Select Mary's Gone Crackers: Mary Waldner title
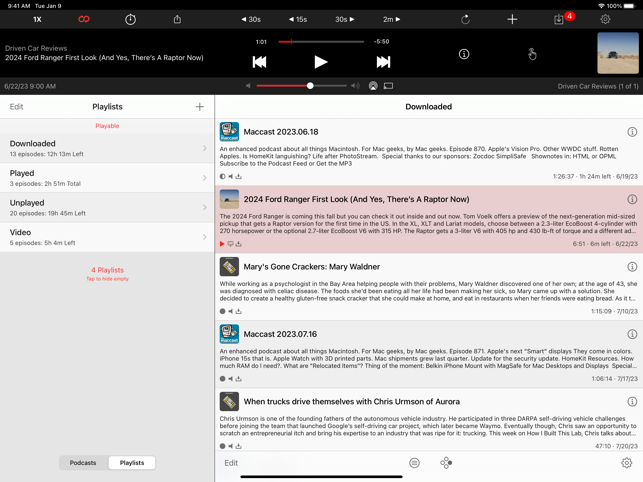Image resolution: width=643 pixels, height=482 pixels. click(312, 267)
